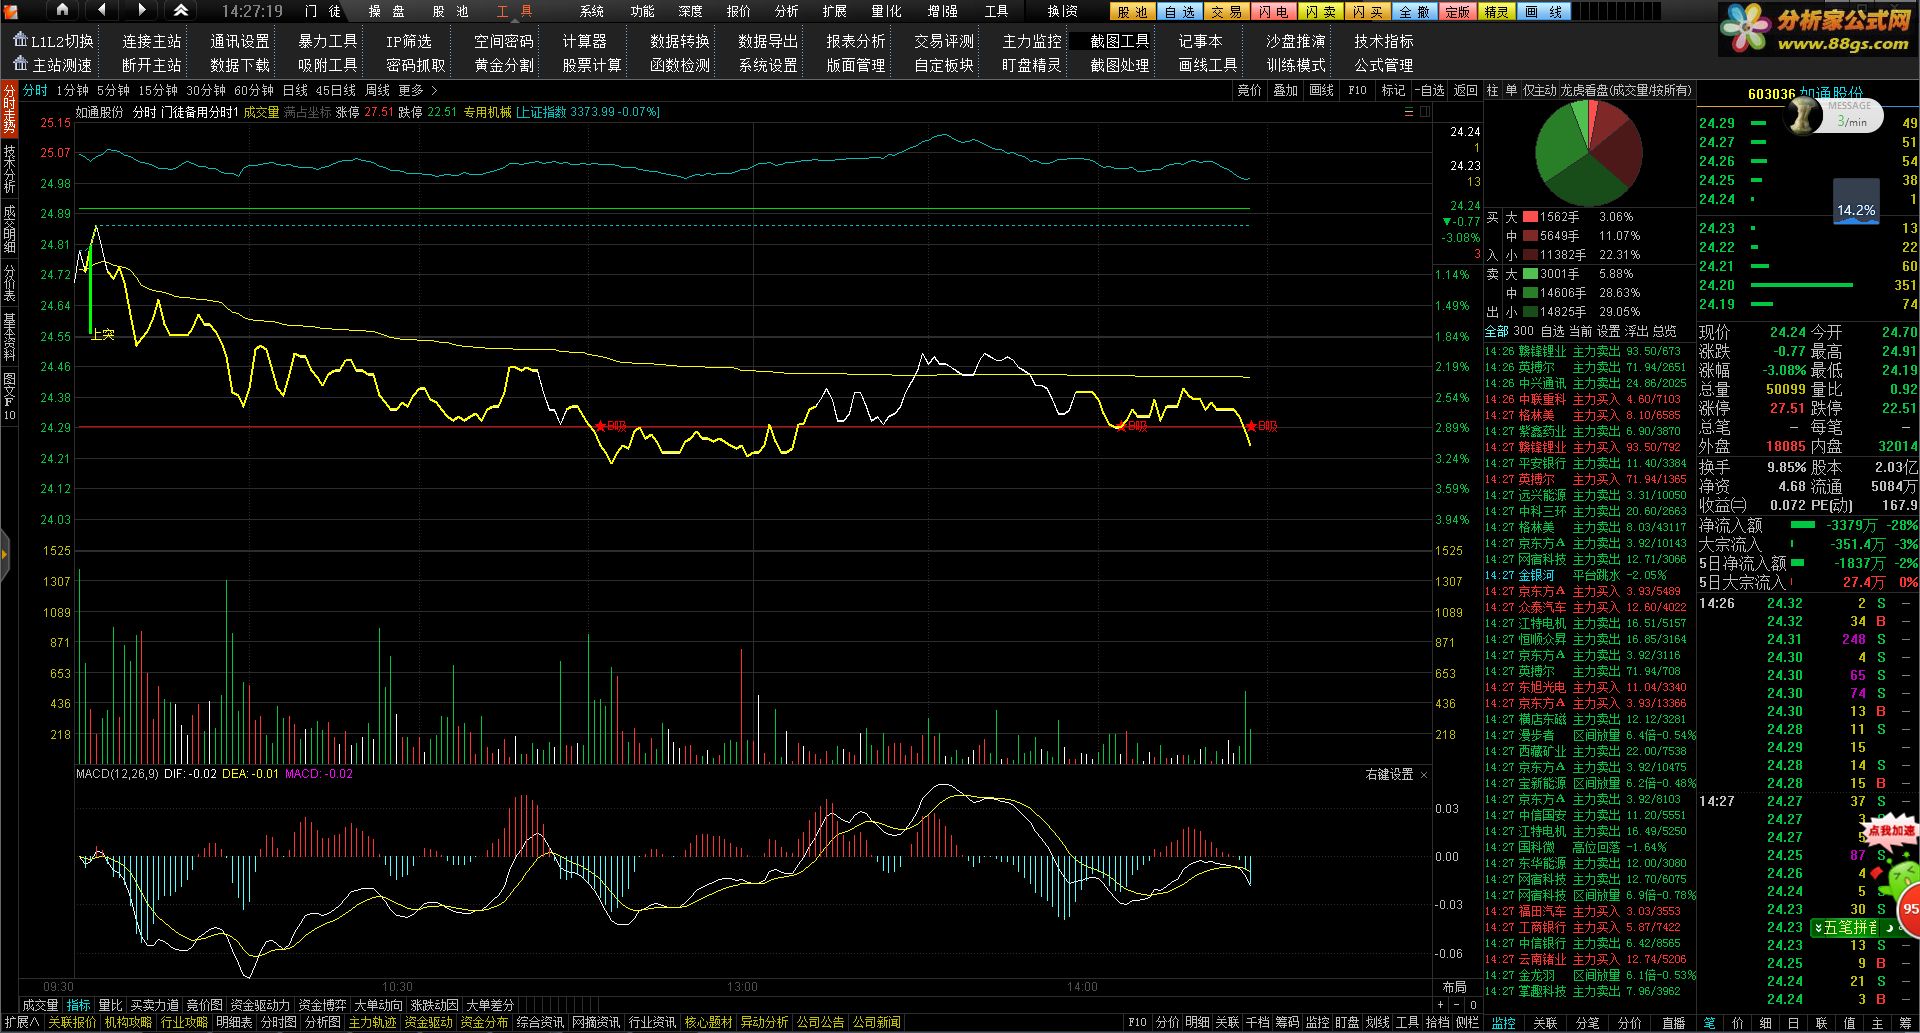The width and height of the screenshot is (1920, 1033).
Task: Reset zoom with the 0 button
Action: pos(1473,1005)
